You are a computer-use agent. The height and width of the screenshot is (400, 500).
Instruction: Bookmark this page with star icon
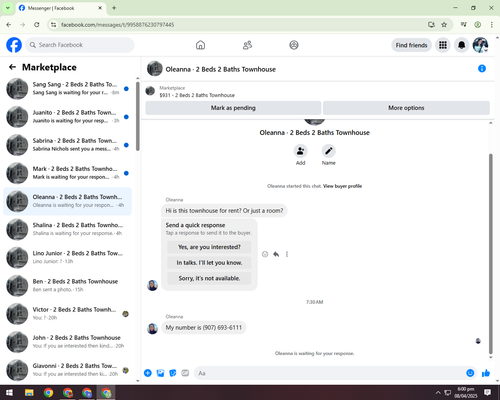444,25
